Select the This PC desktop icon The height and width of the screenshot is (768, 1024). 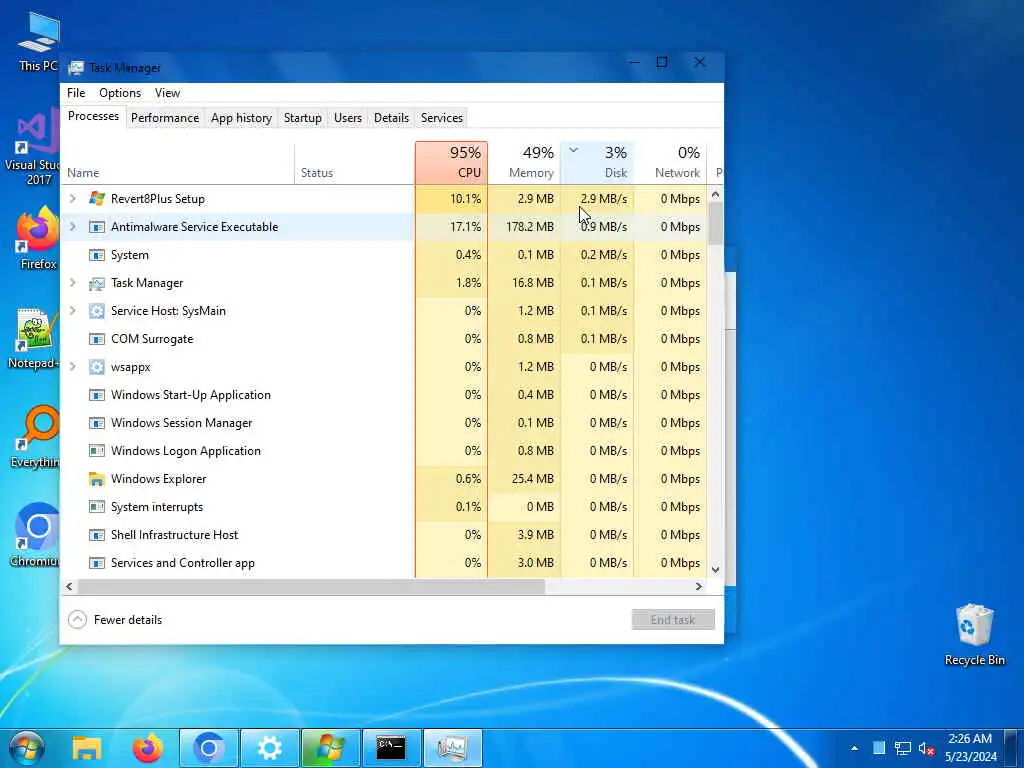38,42
